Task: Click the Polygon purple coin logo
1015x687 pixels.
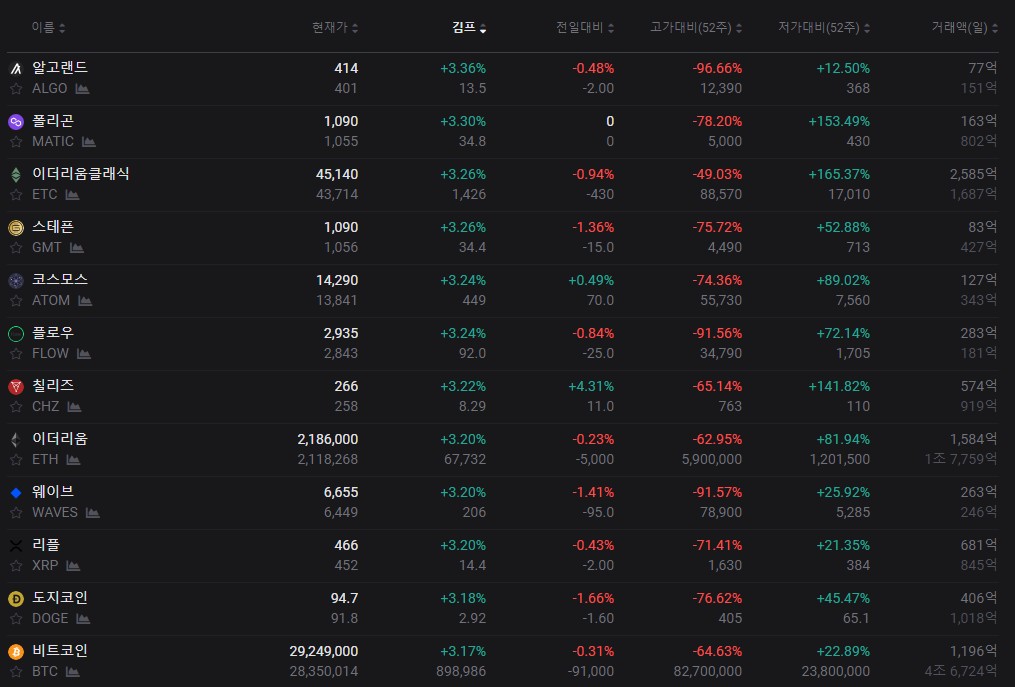Action: click(x=16, y=121)
